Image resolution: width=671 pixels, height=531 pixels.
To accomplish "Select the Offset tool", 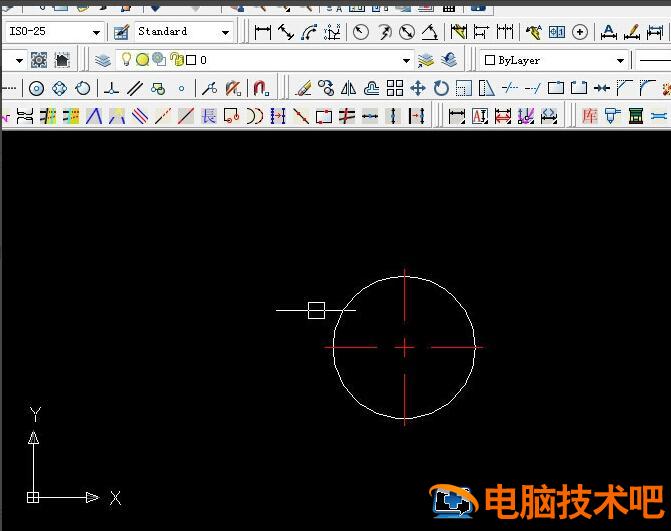I will click(371, 89).
